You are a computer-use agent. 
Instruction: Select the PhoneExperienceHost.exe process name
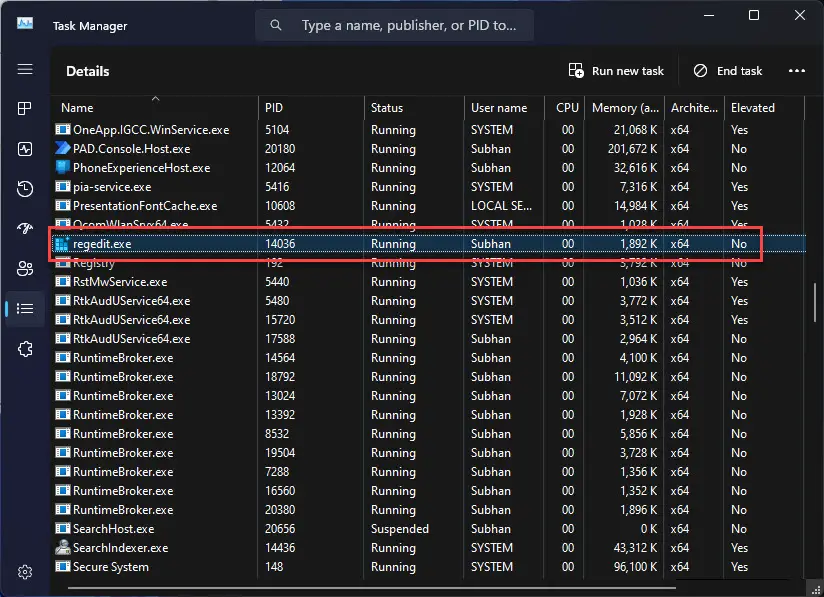click(141, 168)
